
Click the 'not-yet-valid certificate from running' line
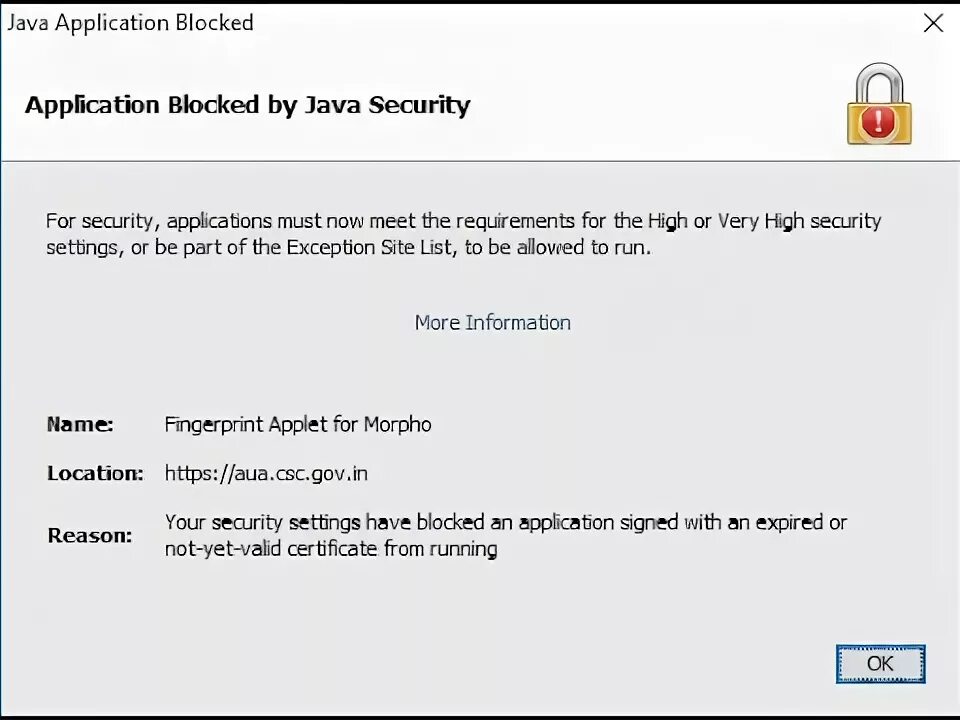click(331, 548)
